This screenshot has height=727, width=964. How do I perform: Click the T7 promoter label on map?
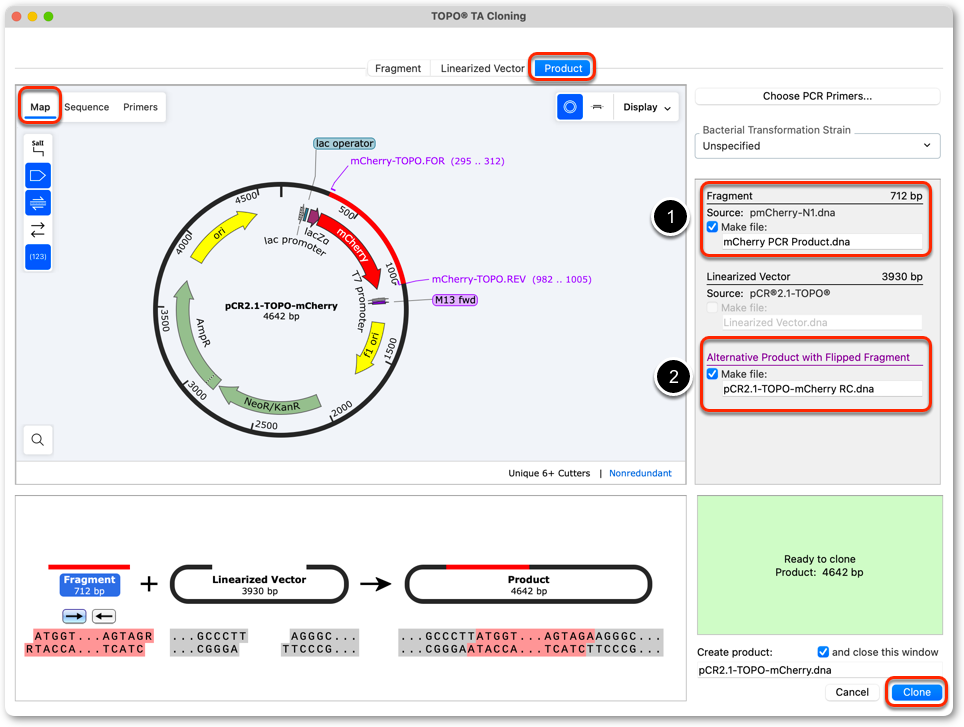point(359,301)
